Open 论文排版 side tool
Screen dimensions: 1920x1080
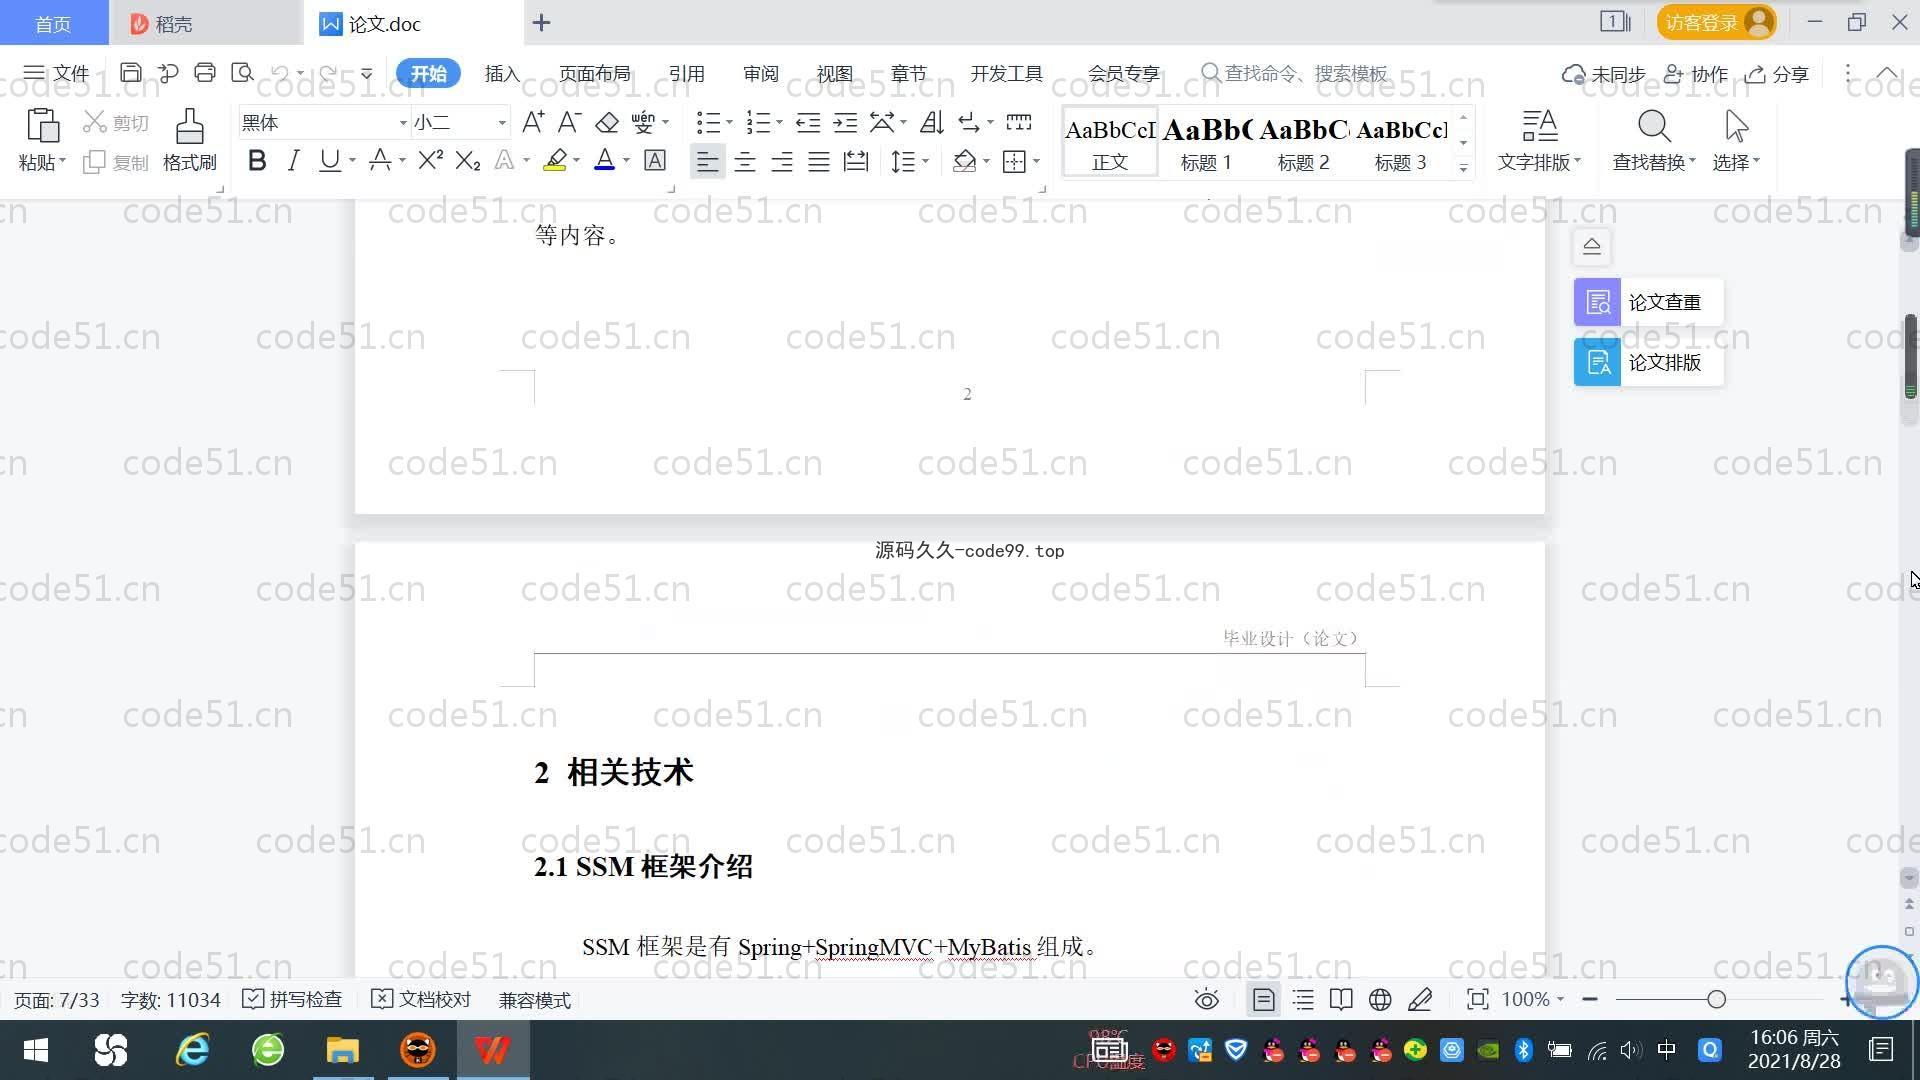click(1648, 362)
